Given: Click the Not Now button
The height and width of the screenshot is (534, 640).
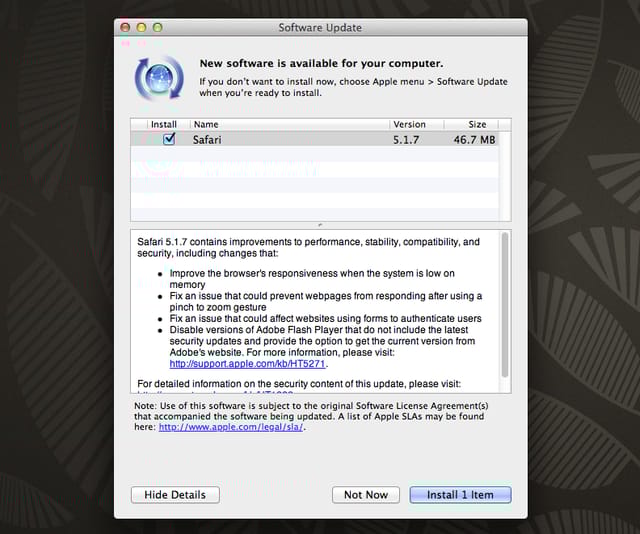Looking at the screenshot, I should 366,495.
